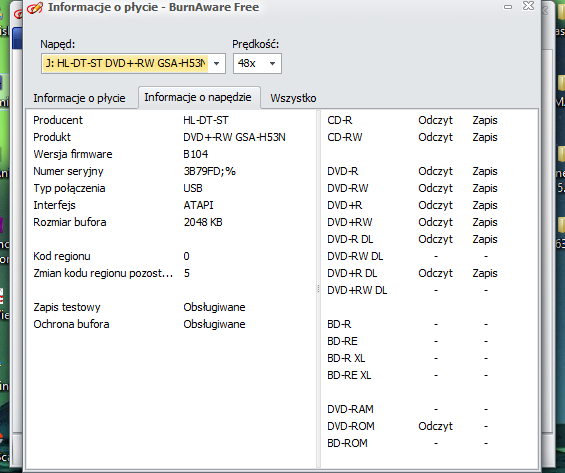Click the BD-RE row label

[342, 341]
